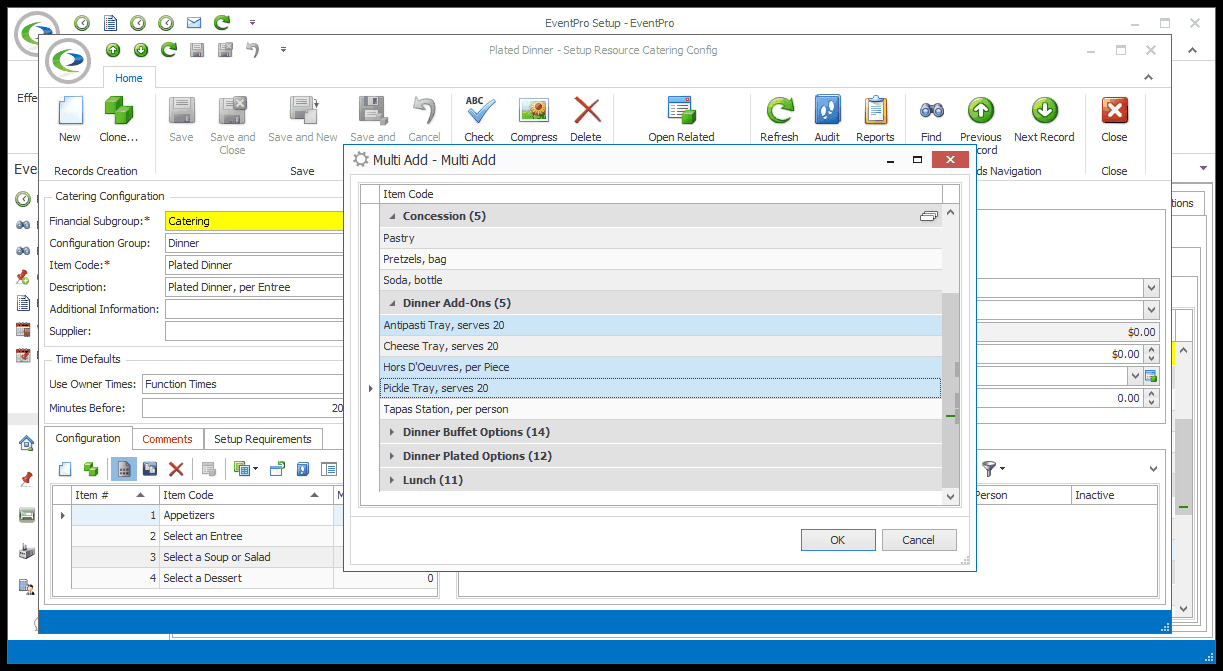Click the Clone green cubes icon
This screenshot has width=1223, height=671.
click(119, 112)
